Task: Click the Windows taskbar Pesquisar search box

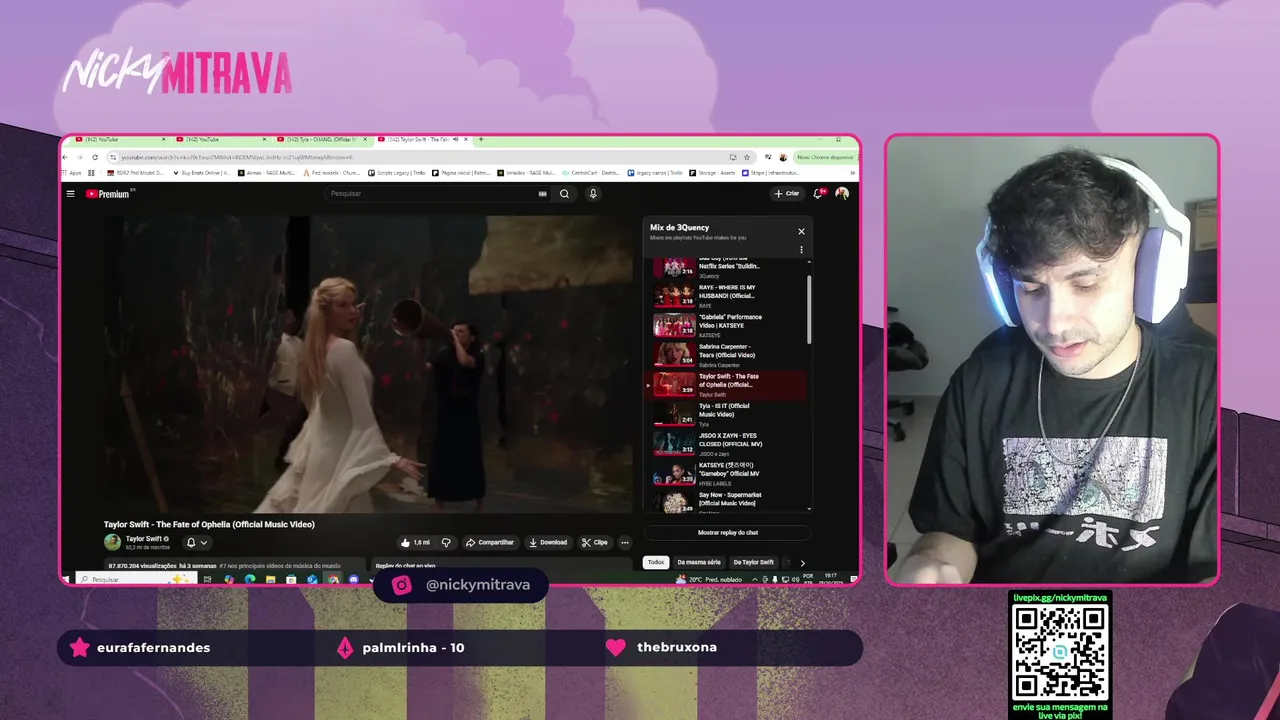Action: point(135,579)
